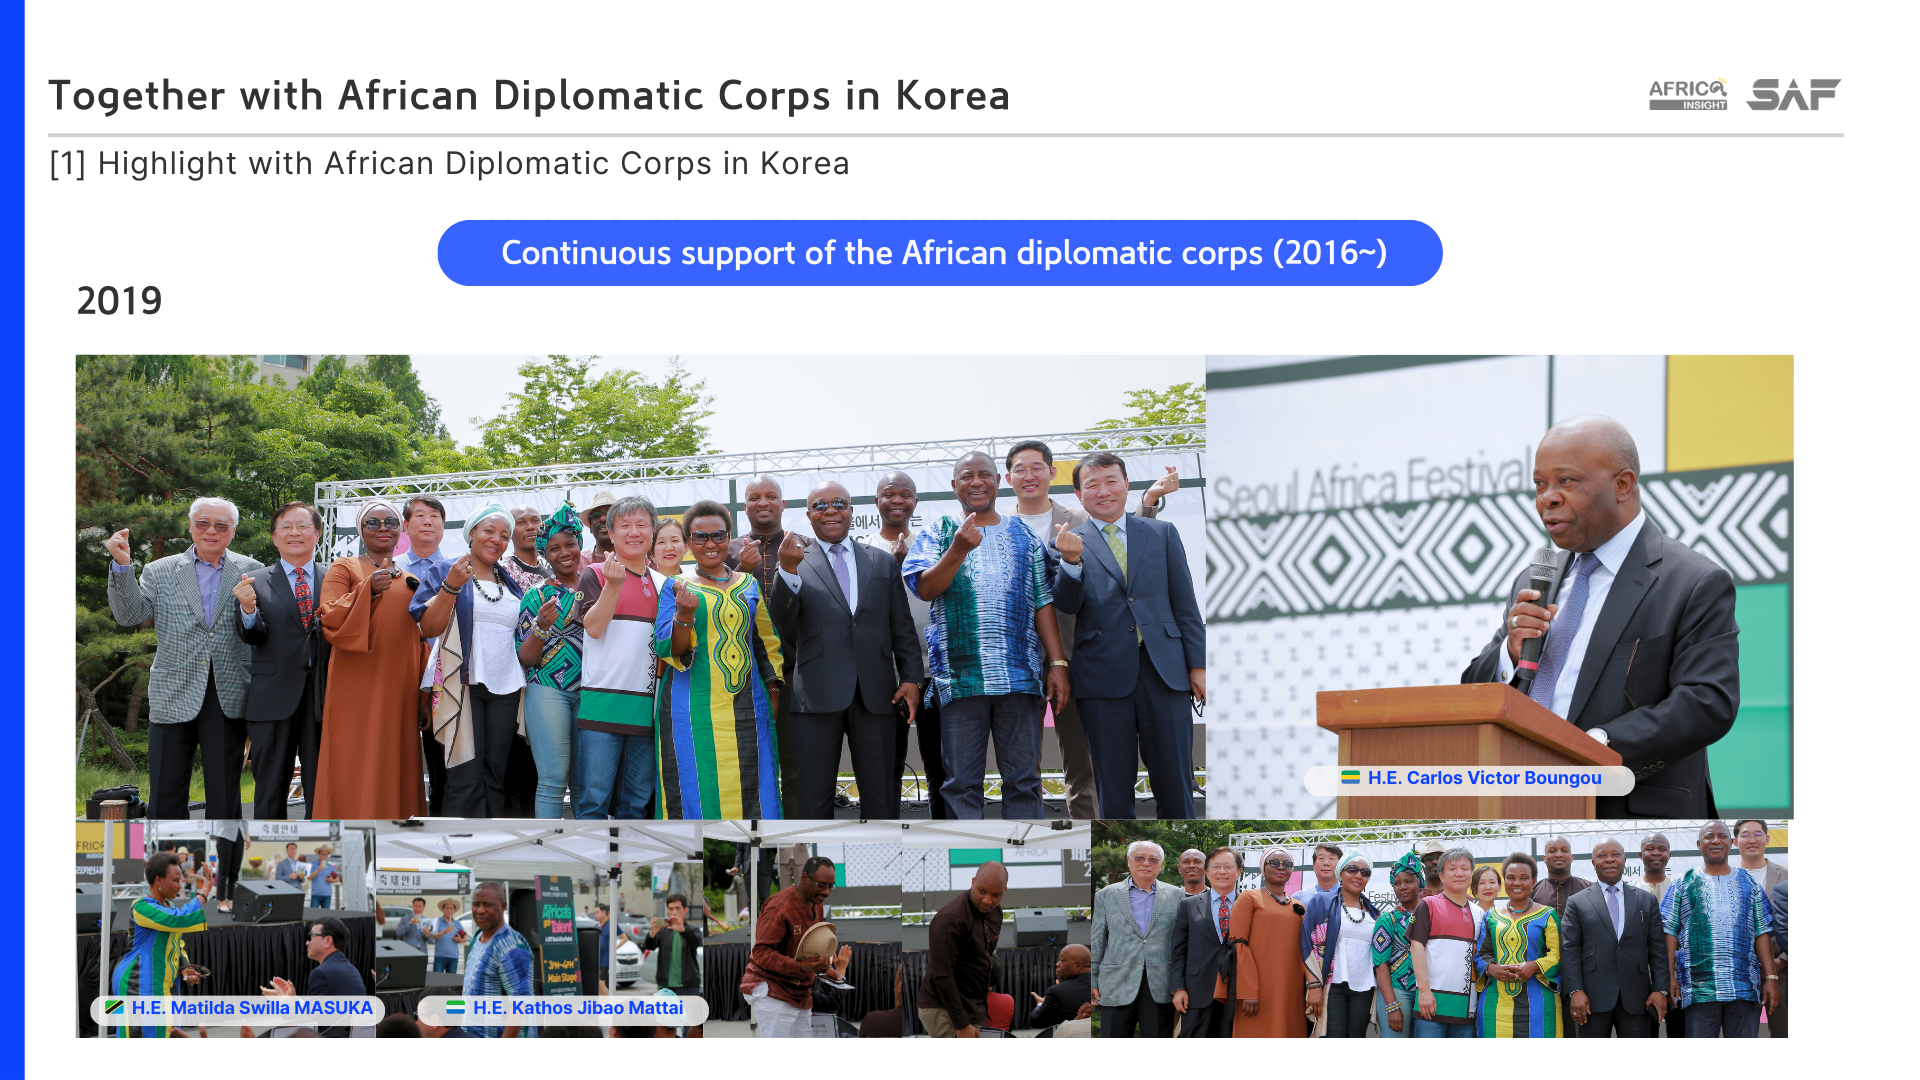Select the large group photo with finger hearts

[640, 587]
